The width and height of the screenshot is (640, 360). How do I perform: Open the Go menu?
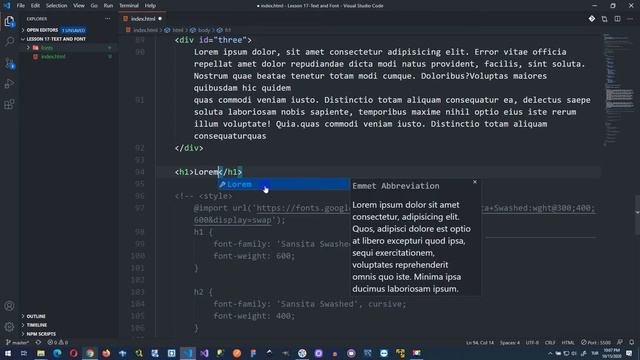click(94, 6)
